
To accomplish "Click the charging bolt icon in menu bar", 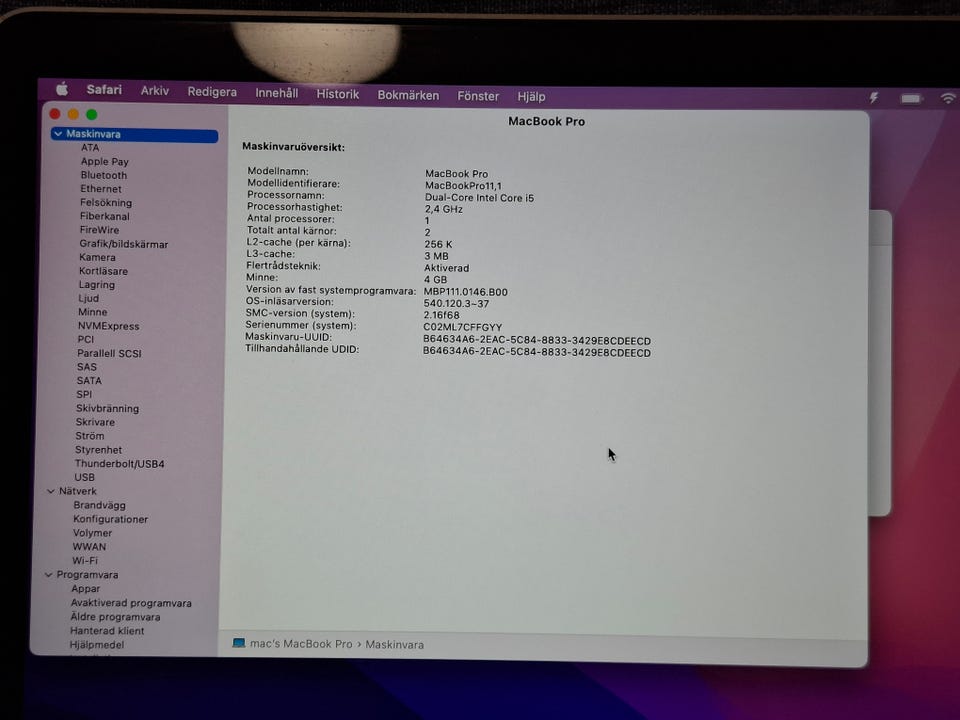I will click(873, 97).
